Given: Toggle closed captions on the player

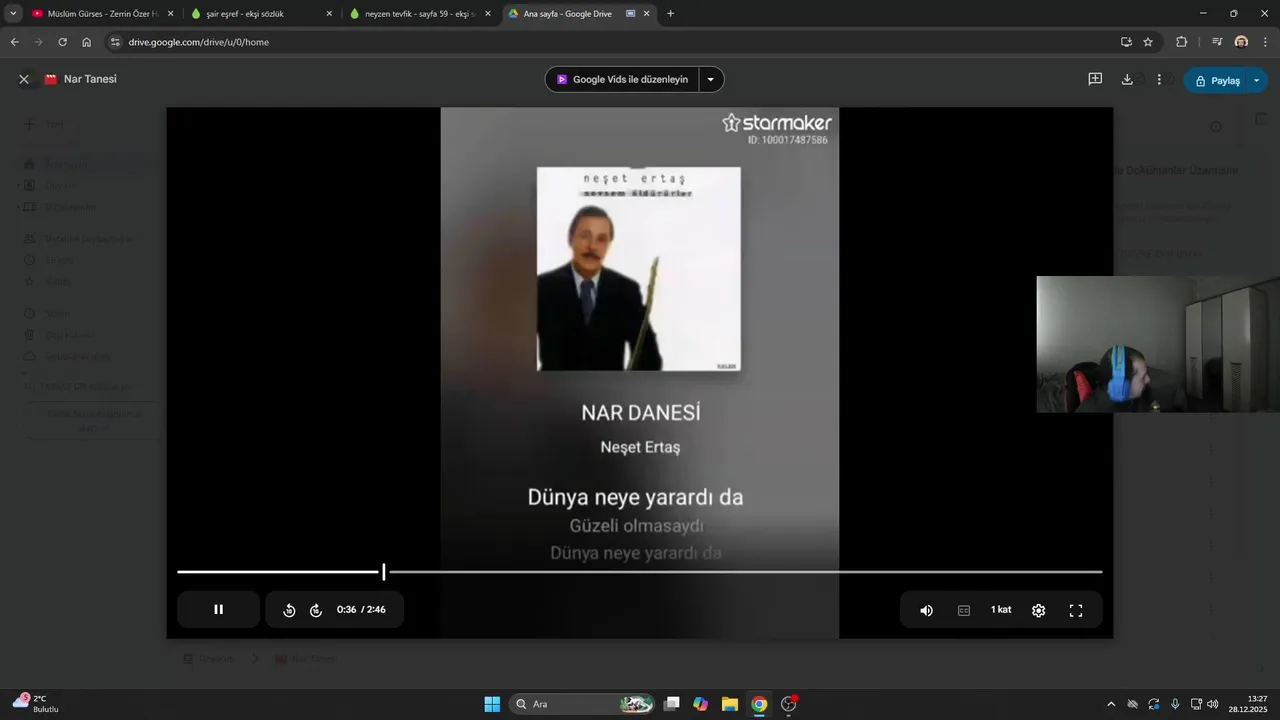Looking at the screenshot, I should [964, 610].
